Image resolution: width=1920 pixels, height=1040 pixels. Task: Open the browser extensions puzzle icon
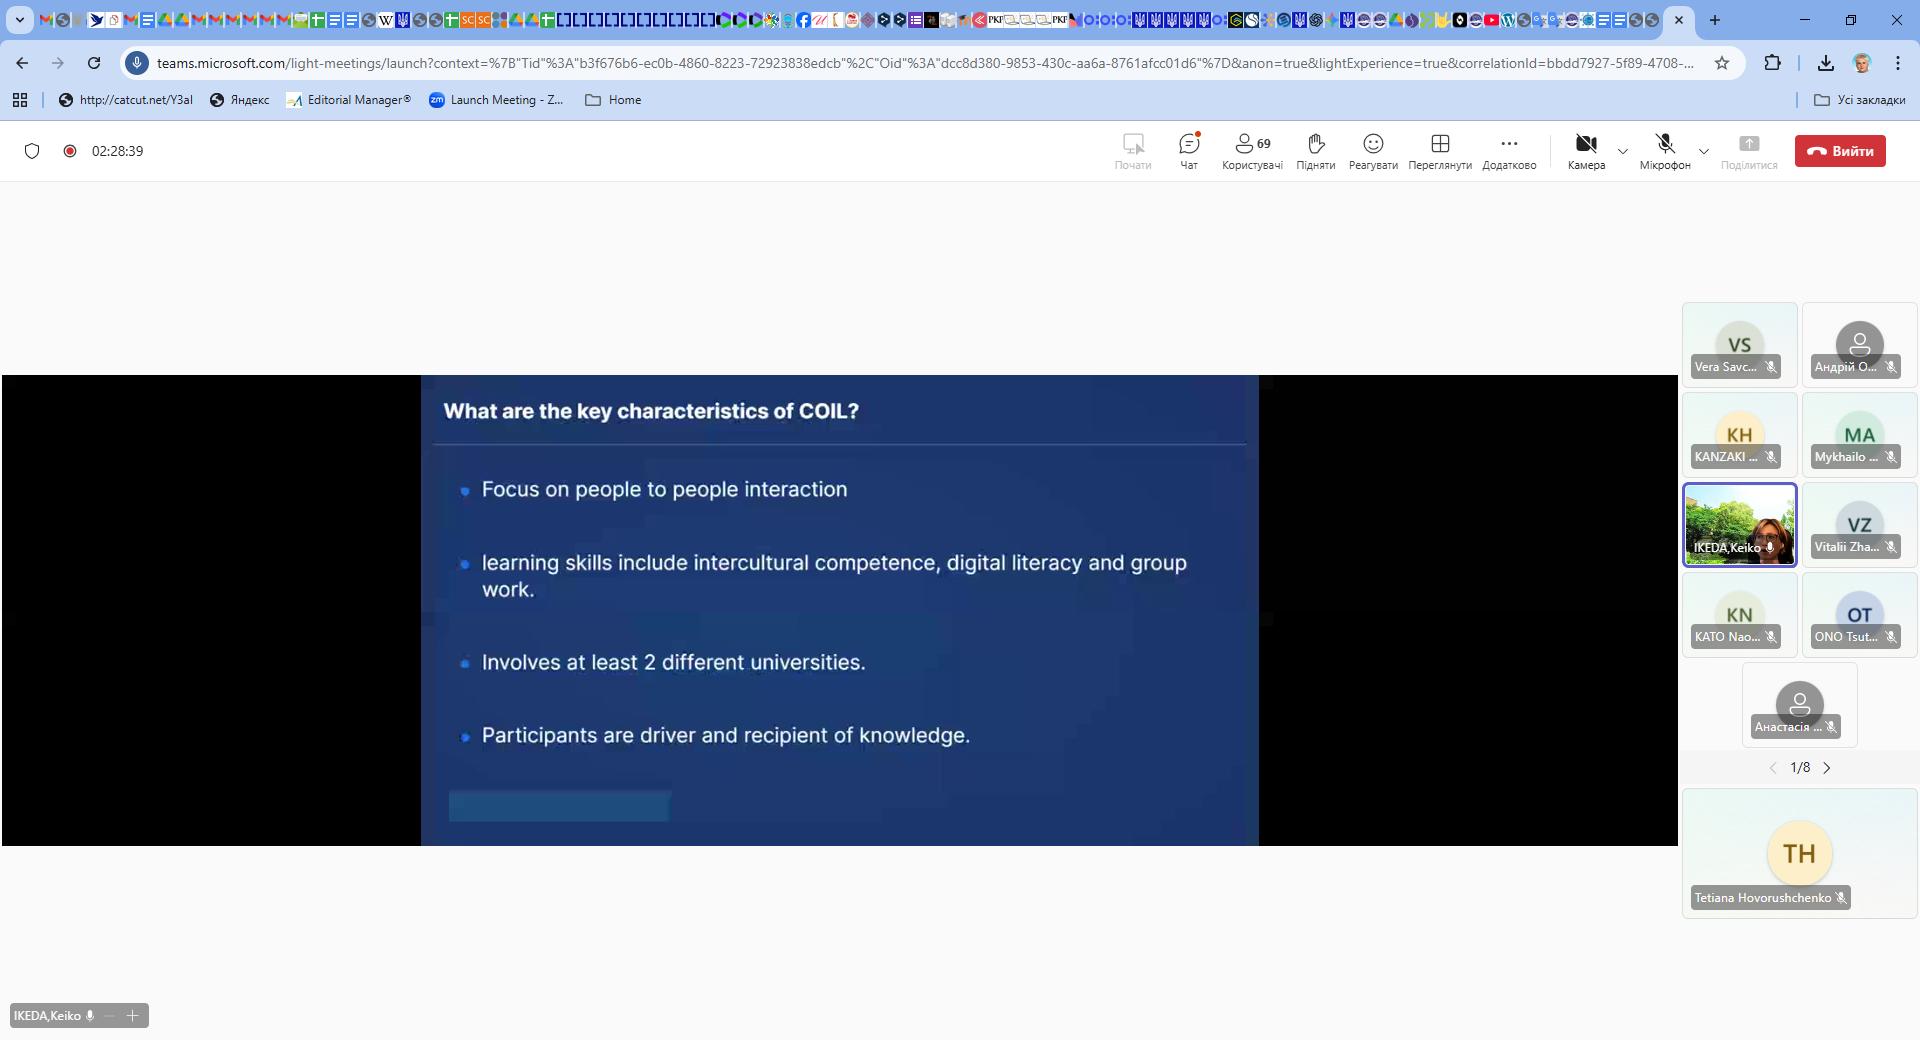pyautogui.click(x=1772, y=63)
